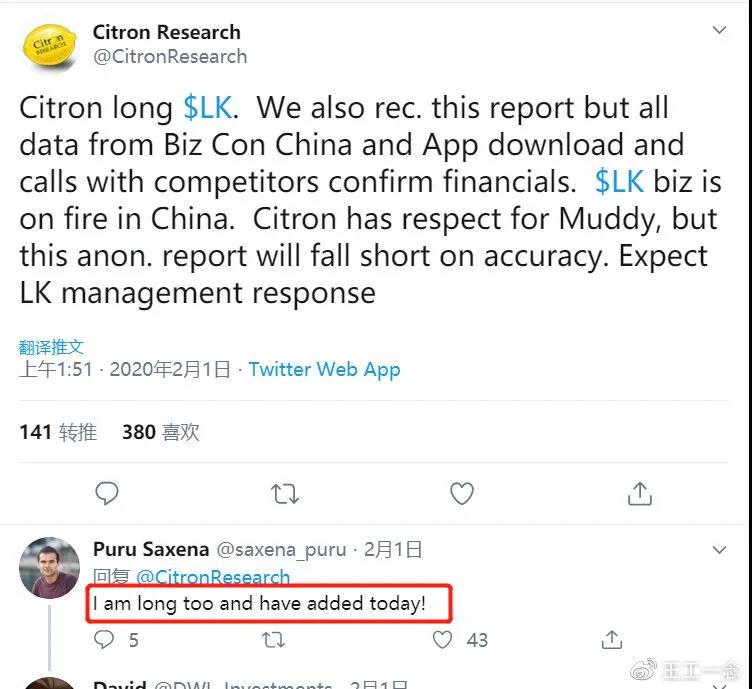The height and width of the screenshot is (689, 752).
Task: Click the first $LK cashtag link
Action: pyautogui.click(x=208, y=108)
